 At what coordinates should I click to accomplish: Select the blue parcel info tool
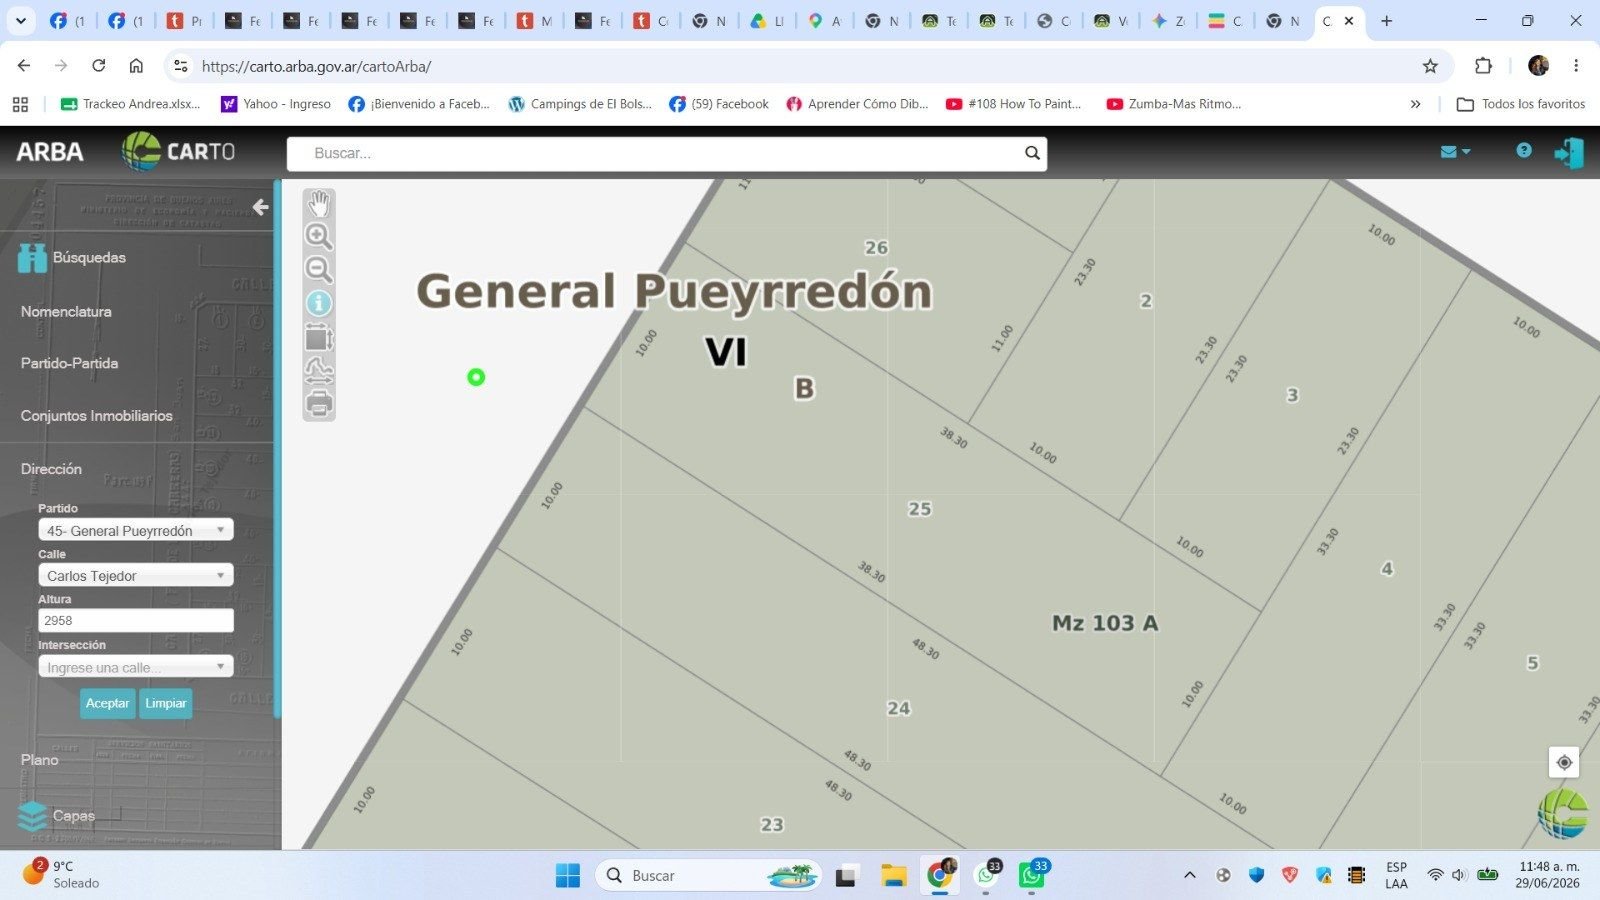[319, 303]
